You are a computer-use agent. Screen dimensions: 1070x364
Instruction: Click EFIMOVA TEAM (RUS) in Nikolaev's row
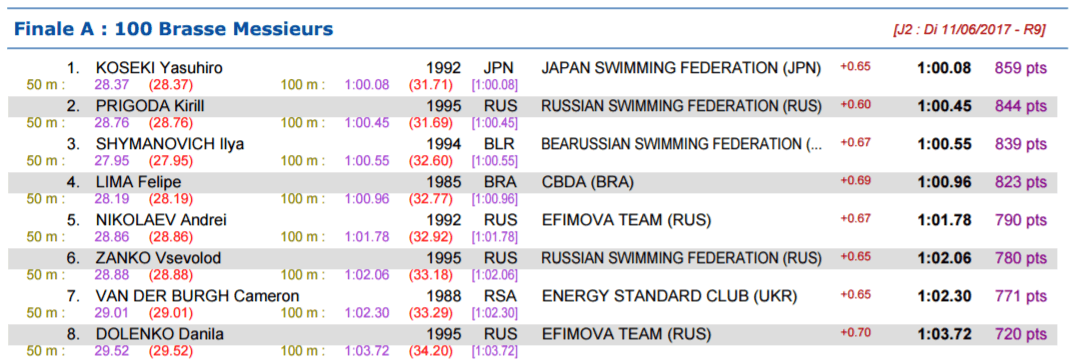626,221
